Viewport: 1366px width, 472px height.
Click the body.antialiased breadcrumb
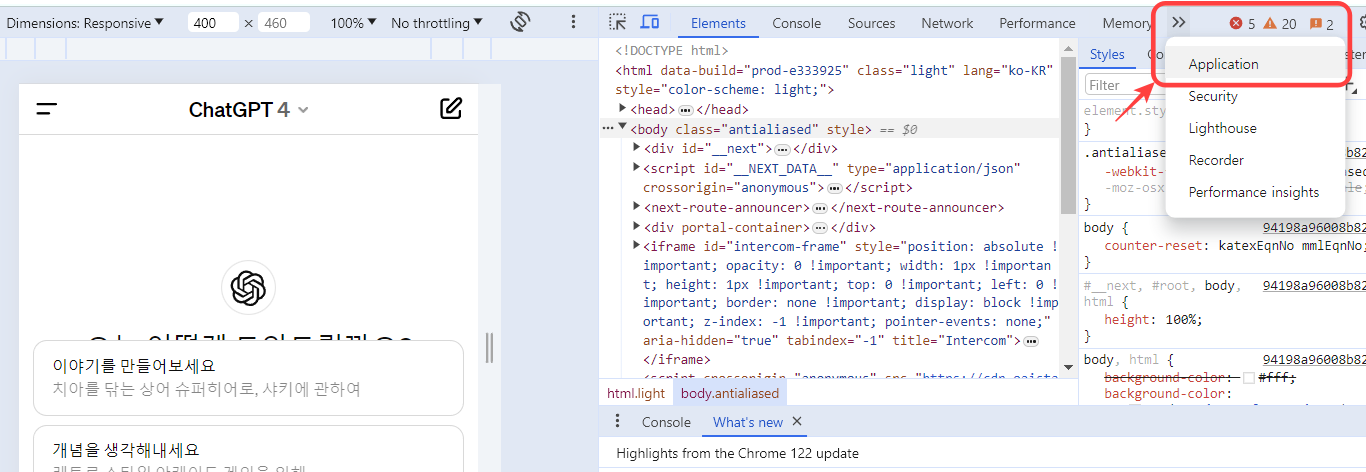click(x=730, y=393)
